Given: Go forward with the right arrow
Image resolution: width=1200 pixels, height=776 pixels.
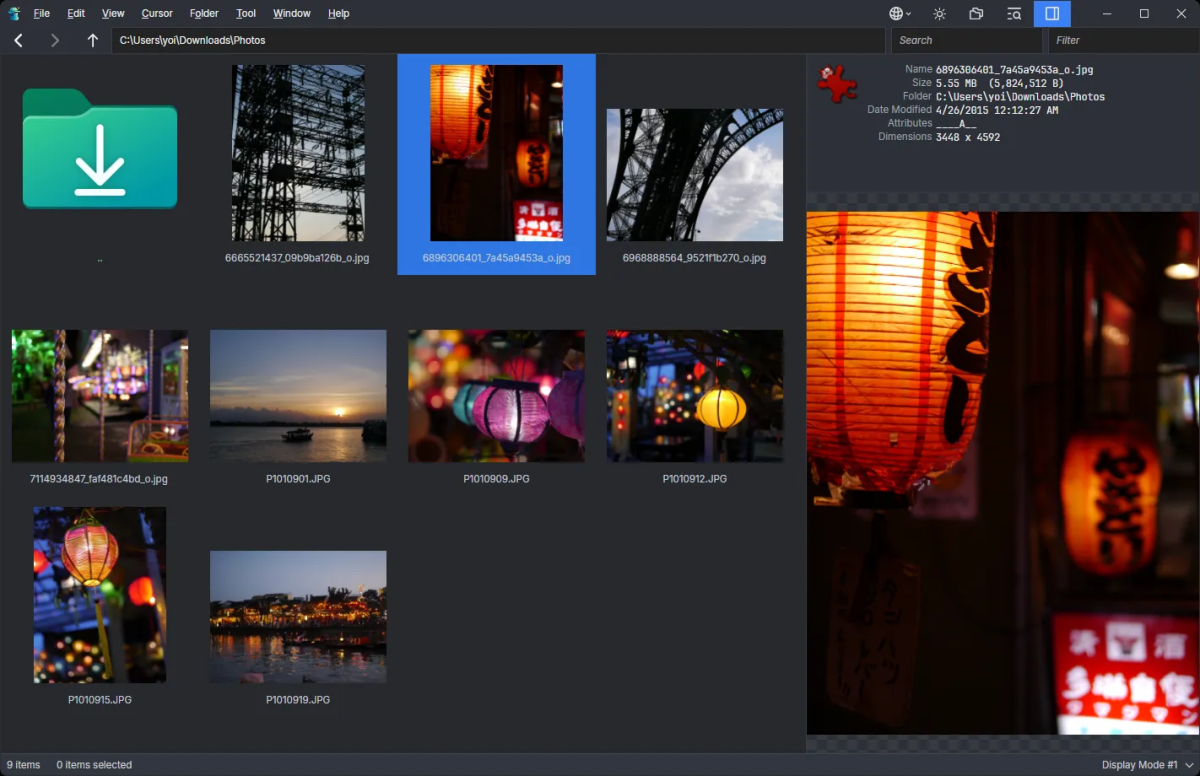Looking at the screenshot, I should point(55,40).
